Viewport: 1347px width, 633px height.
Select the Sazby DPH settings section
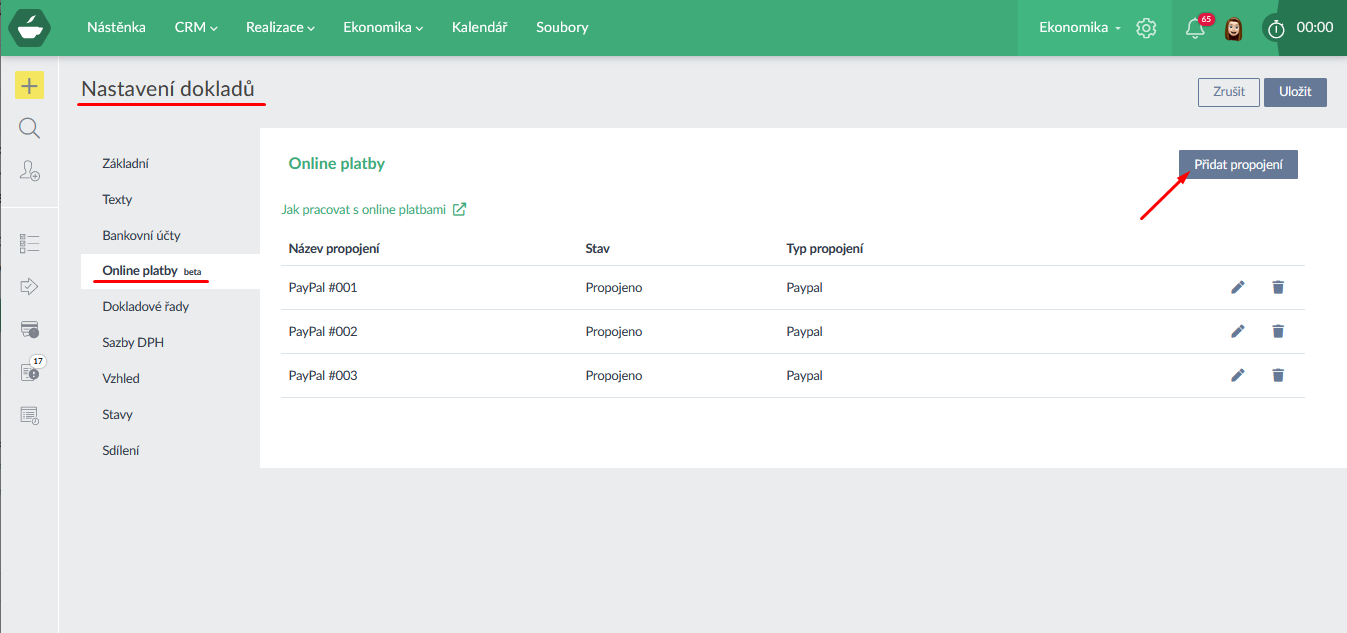(133, 342)
